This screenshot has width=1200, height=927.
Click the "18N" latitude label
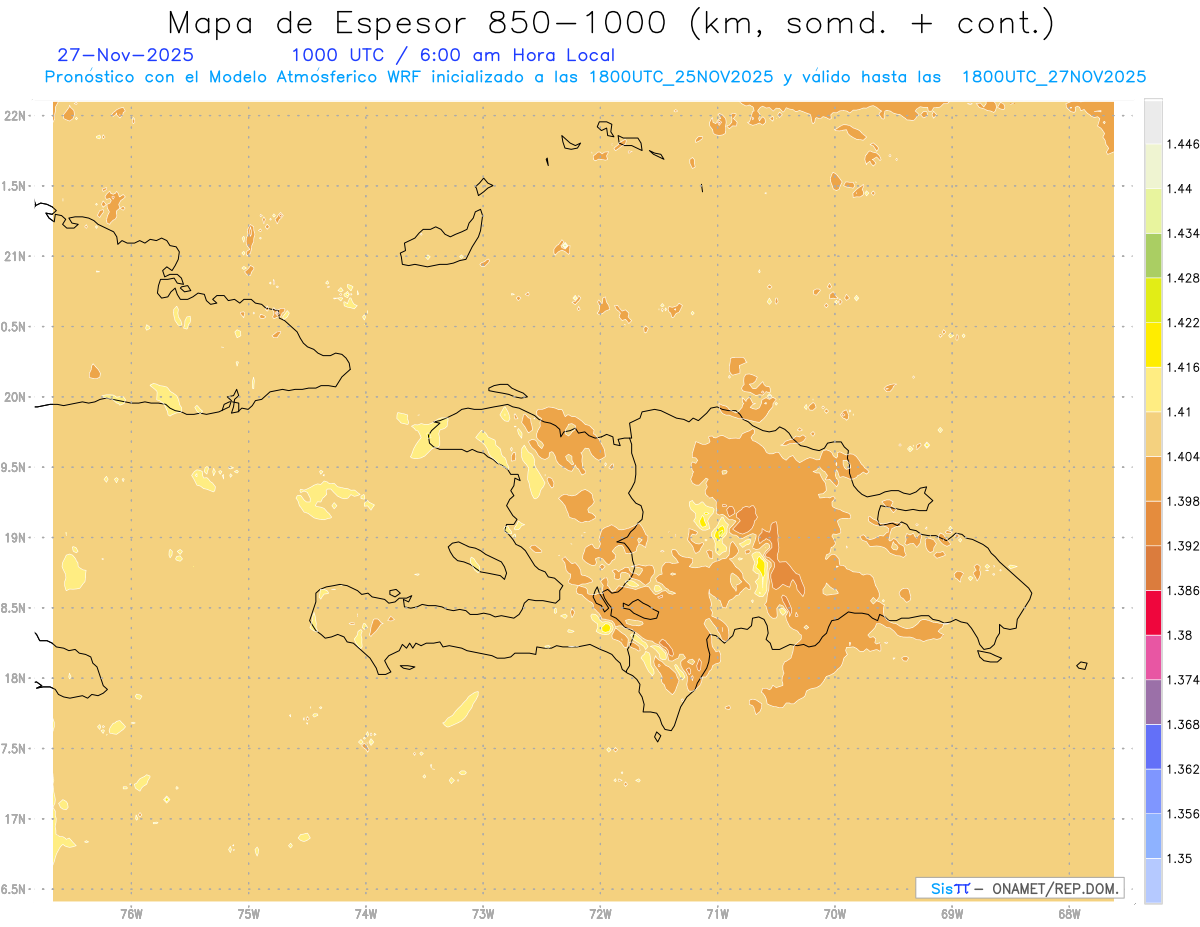(x=15, y=678)
